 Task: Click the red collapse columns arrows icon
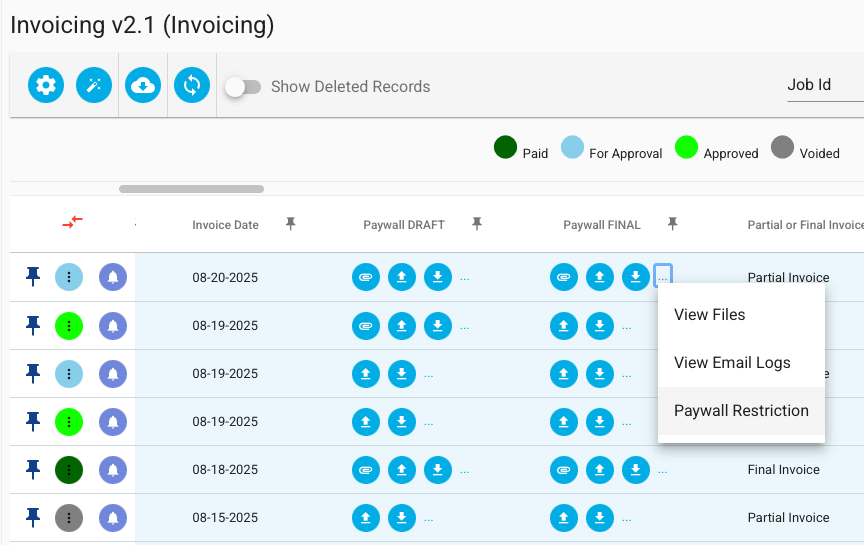[72, 222]
